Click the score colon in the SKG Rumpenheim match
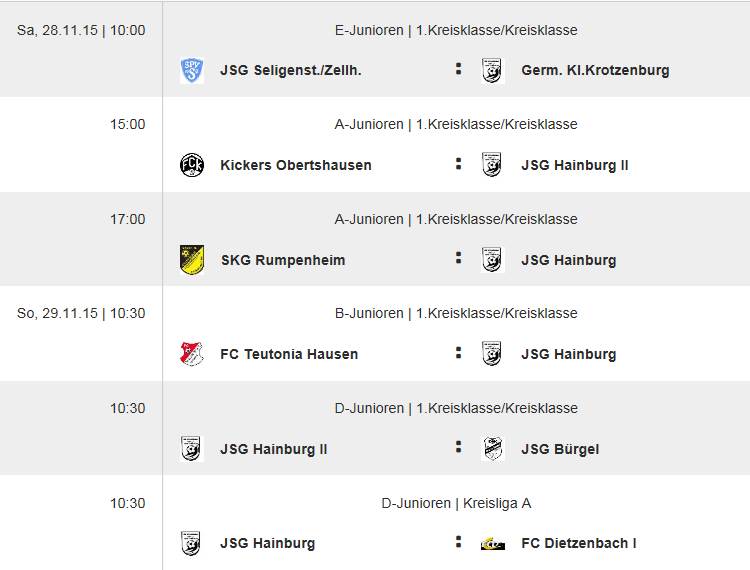The width and height of the screenshot is (750, 570). (x=458, y=258)
